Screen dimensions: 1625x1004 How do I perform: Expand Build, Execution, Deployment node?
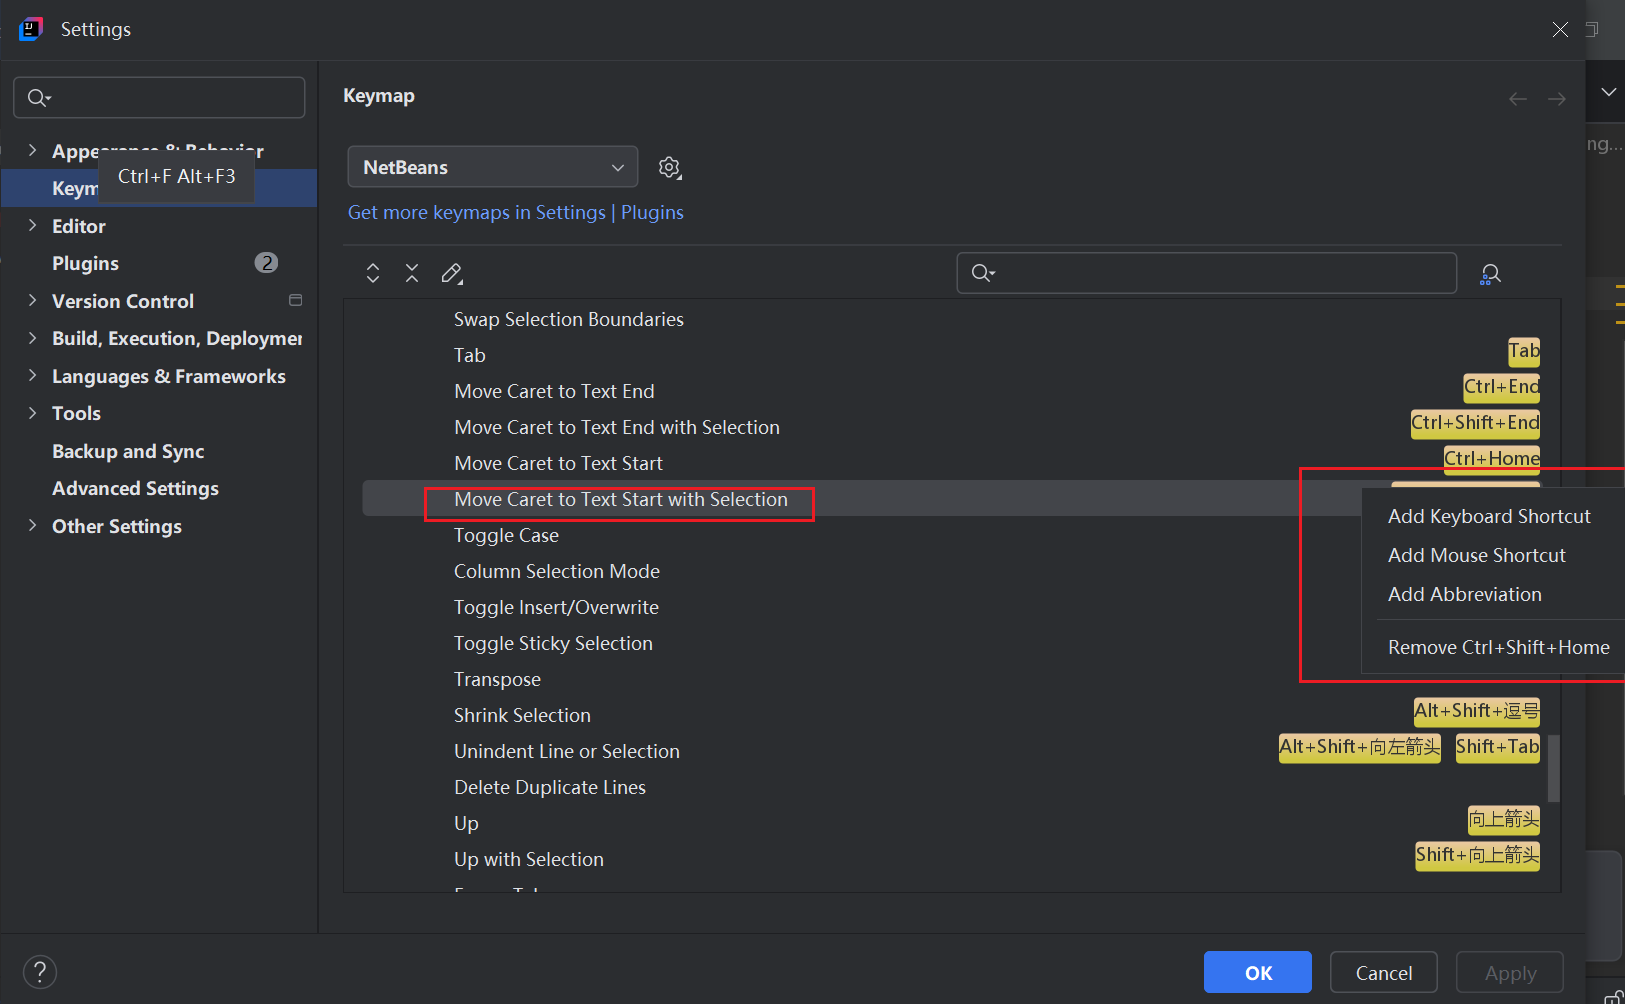[x=33, y=338]
